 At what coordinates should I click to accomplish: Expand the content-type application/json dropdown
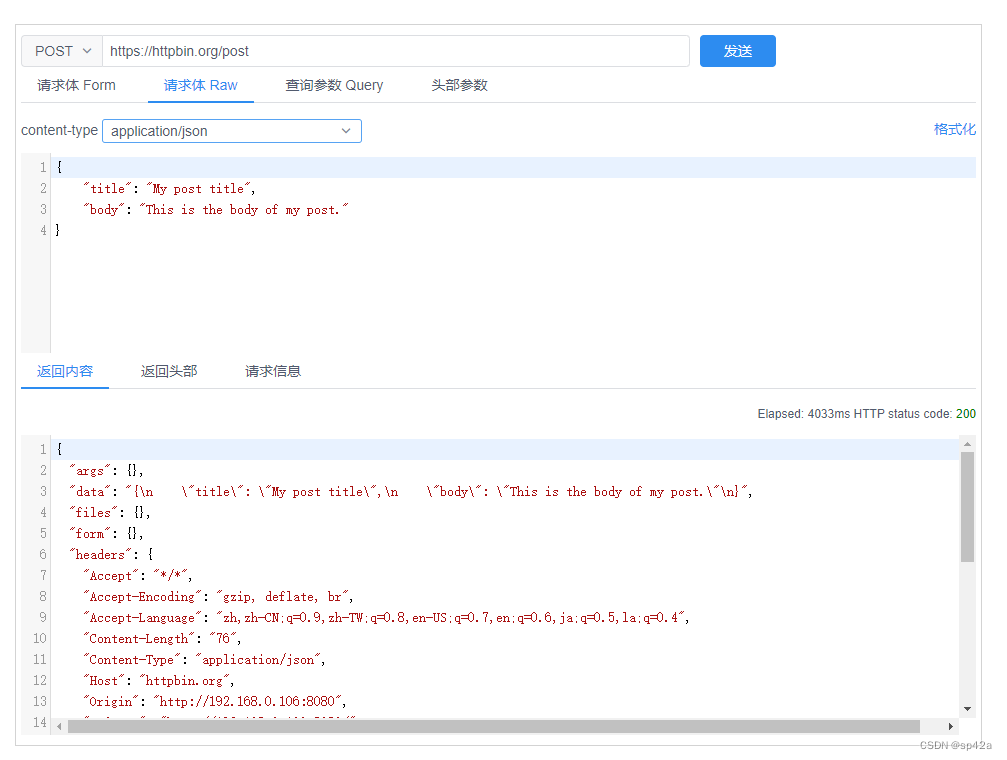click(232, 131)
